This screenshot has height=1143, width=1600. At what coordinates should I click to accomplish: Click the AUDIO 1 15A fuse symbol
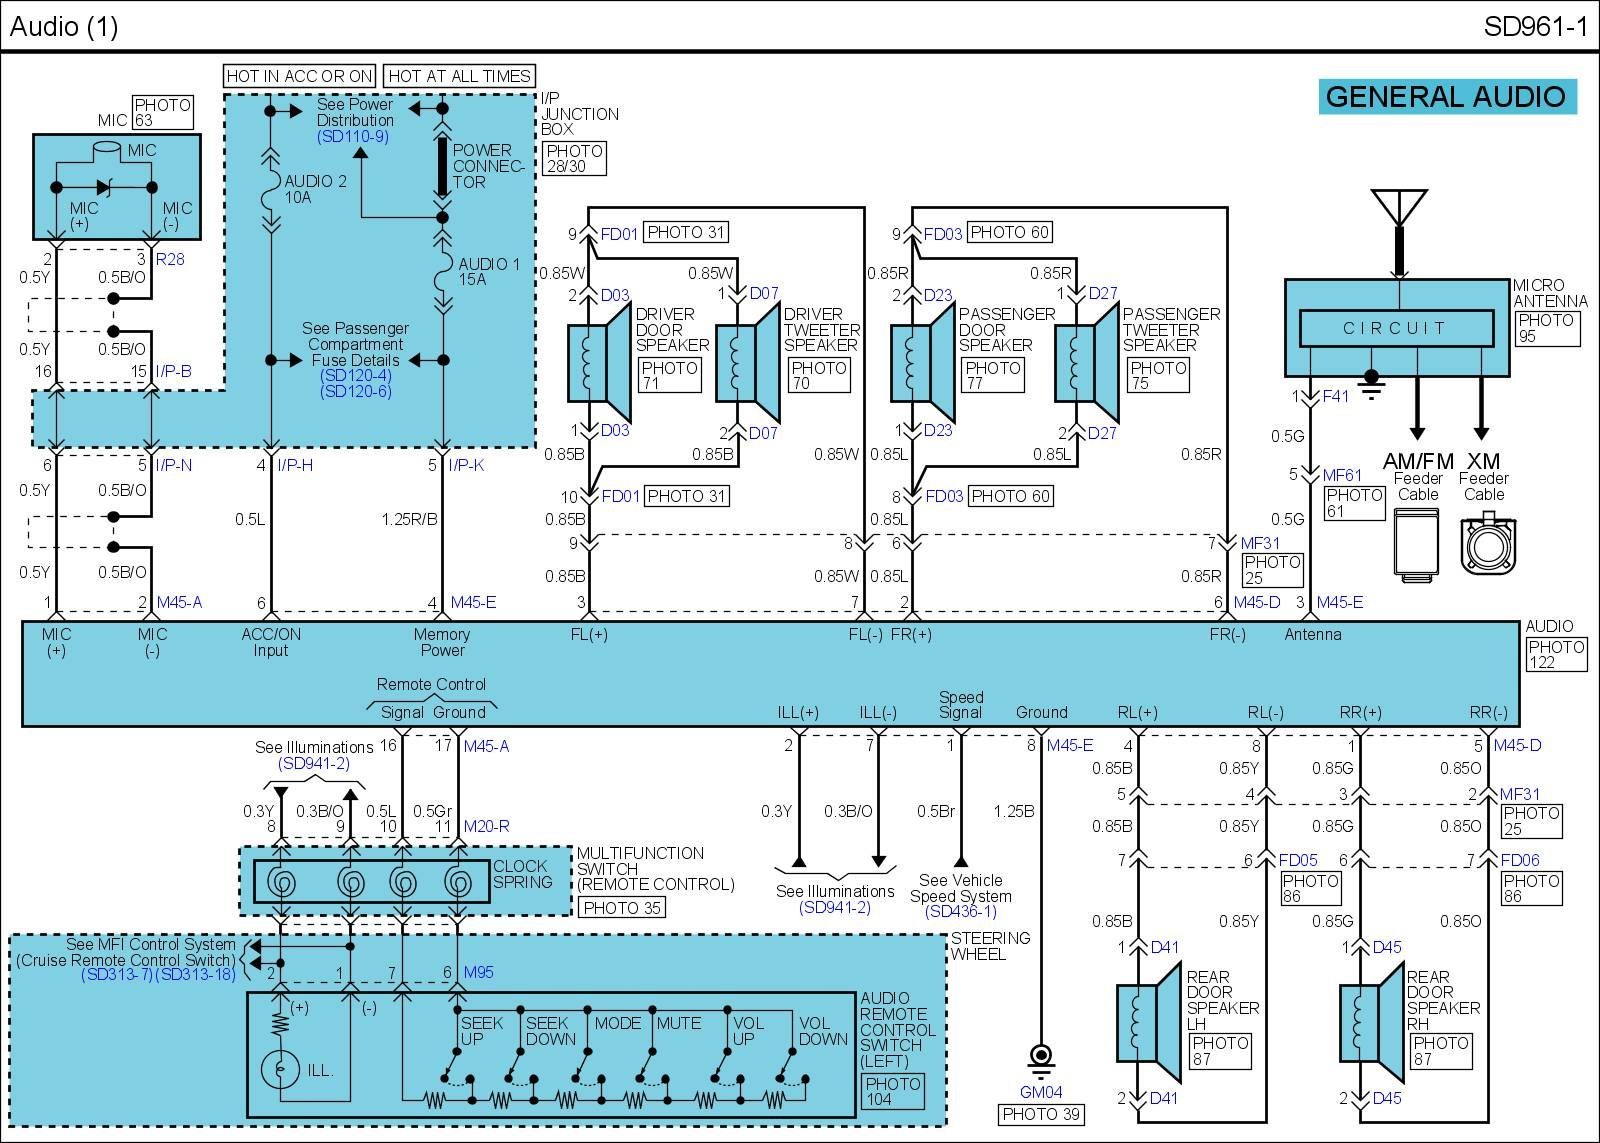442,271
